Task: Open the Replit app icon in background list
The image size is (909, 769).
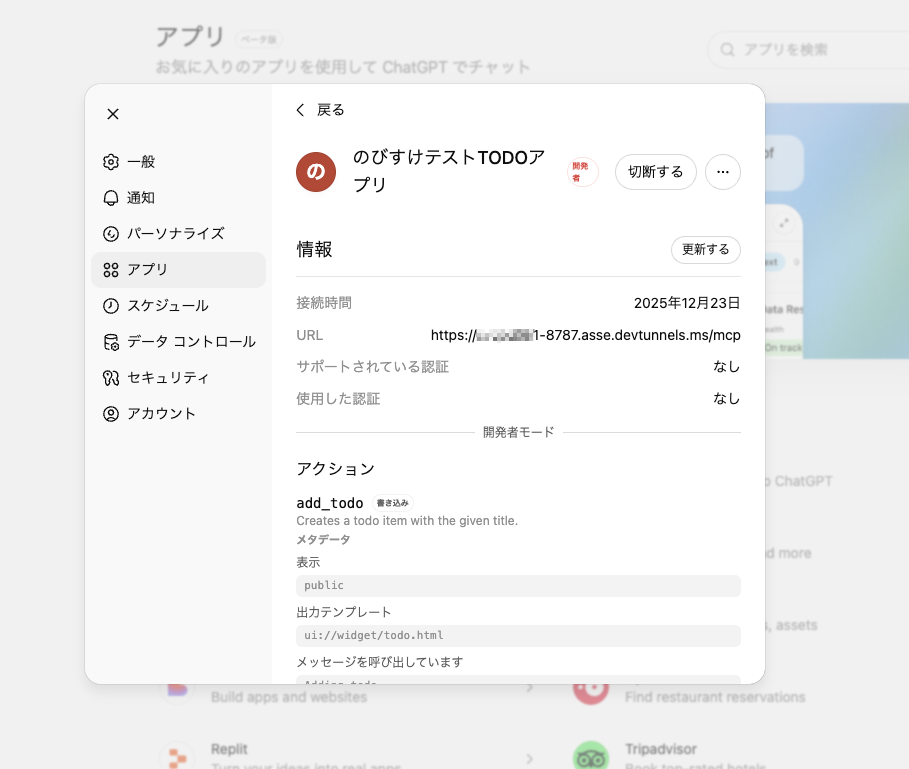Action: pos(177,756)
